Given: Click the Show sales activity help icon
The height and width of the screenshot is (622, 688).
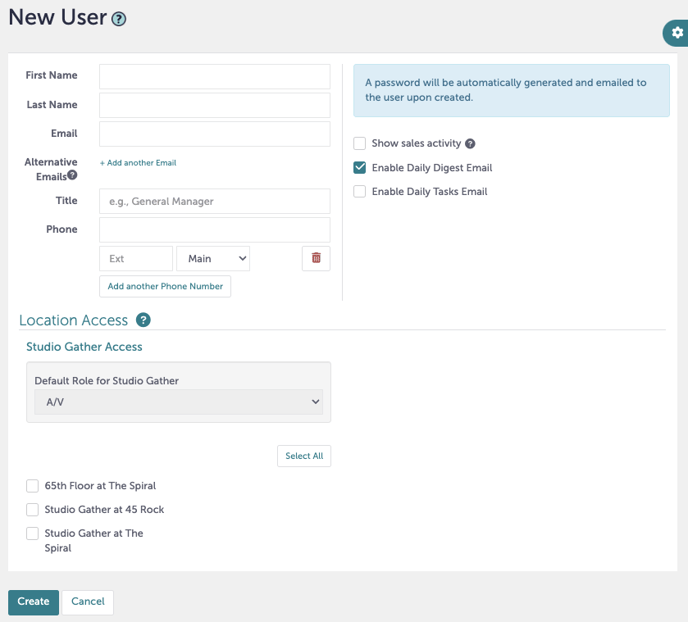Looking at the screenshot, I should (470, 144).
